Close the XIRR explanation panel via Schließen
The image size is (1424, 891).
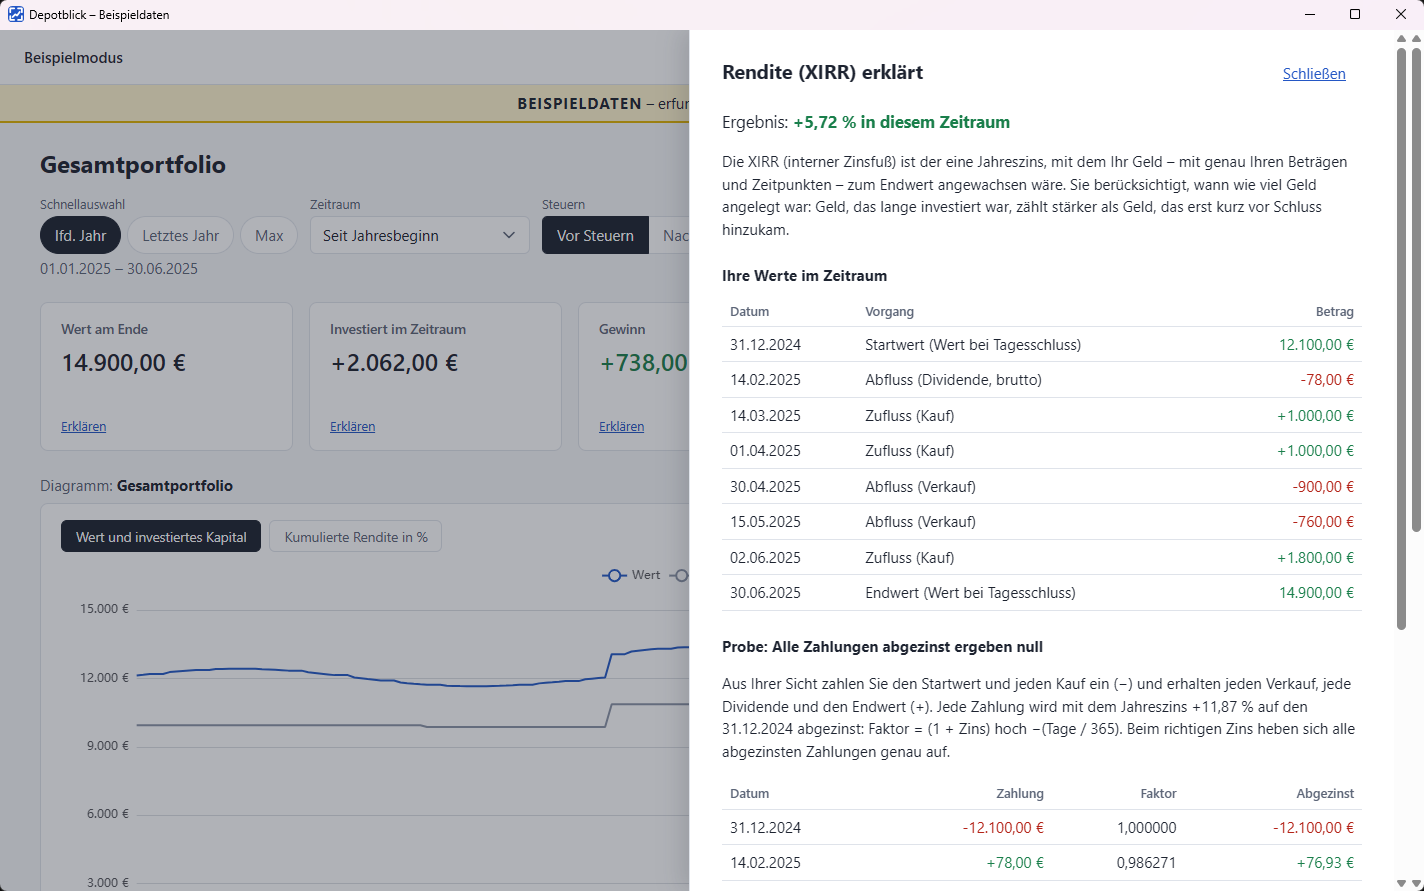click(1314, 74)
